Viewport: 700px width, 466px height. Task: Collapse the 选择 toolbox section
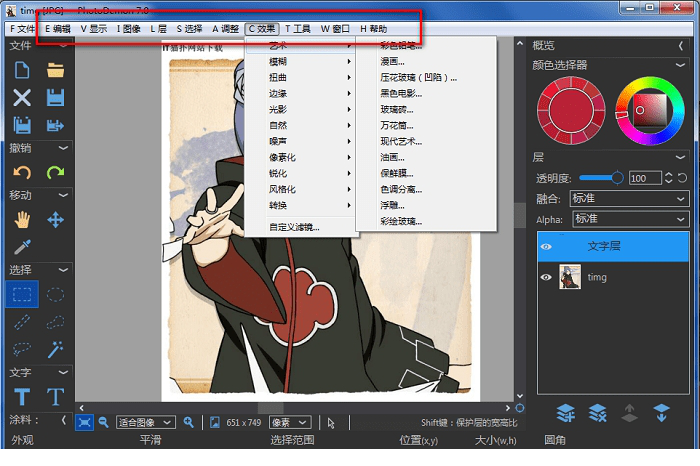63,270
